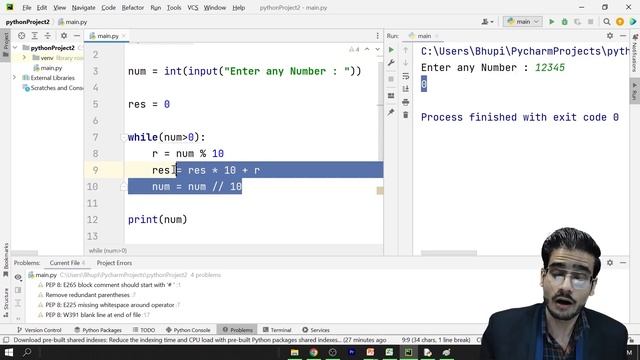Run the main configuration from the toolbar
The height and width of the screenshot is (360, 640).
551,22
